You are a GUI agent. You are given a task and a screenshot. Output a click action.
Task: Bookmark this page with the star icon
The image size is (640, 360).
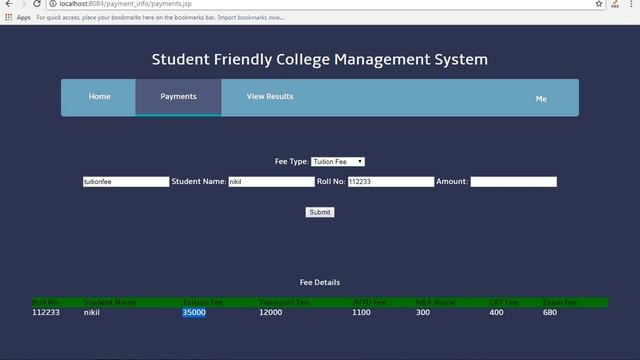tap(599, 4)
